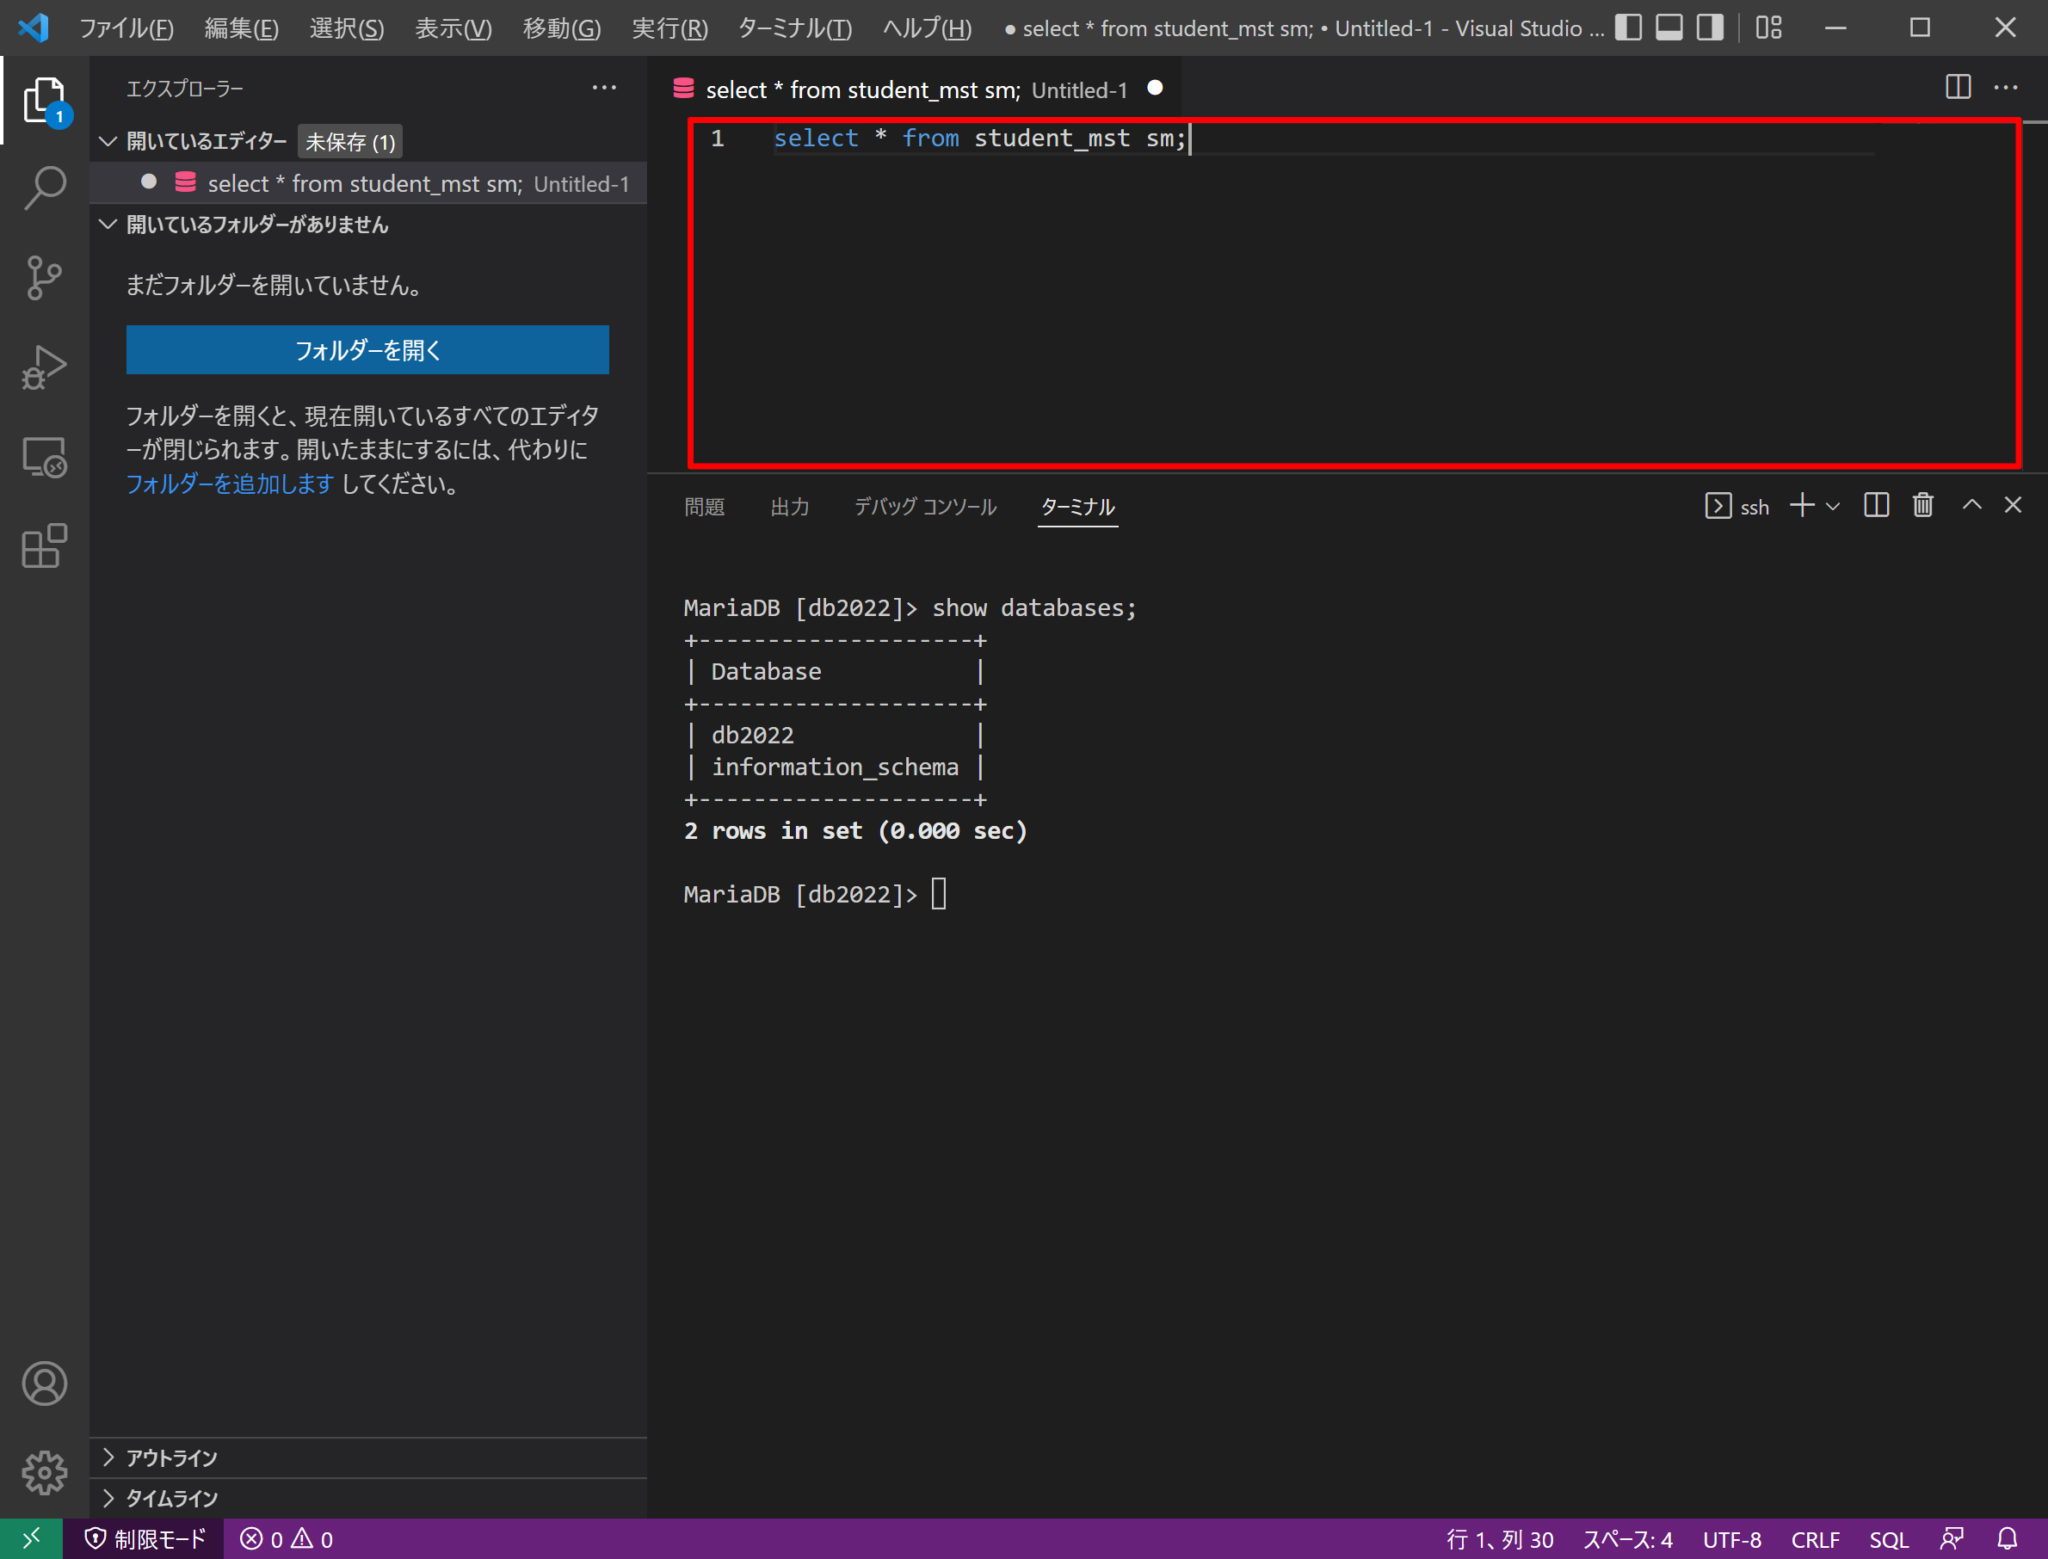The width and height of the screenshot is (2048, 1559).
Task: Click the フォルダーを開く button
Action: coord(367,350)
